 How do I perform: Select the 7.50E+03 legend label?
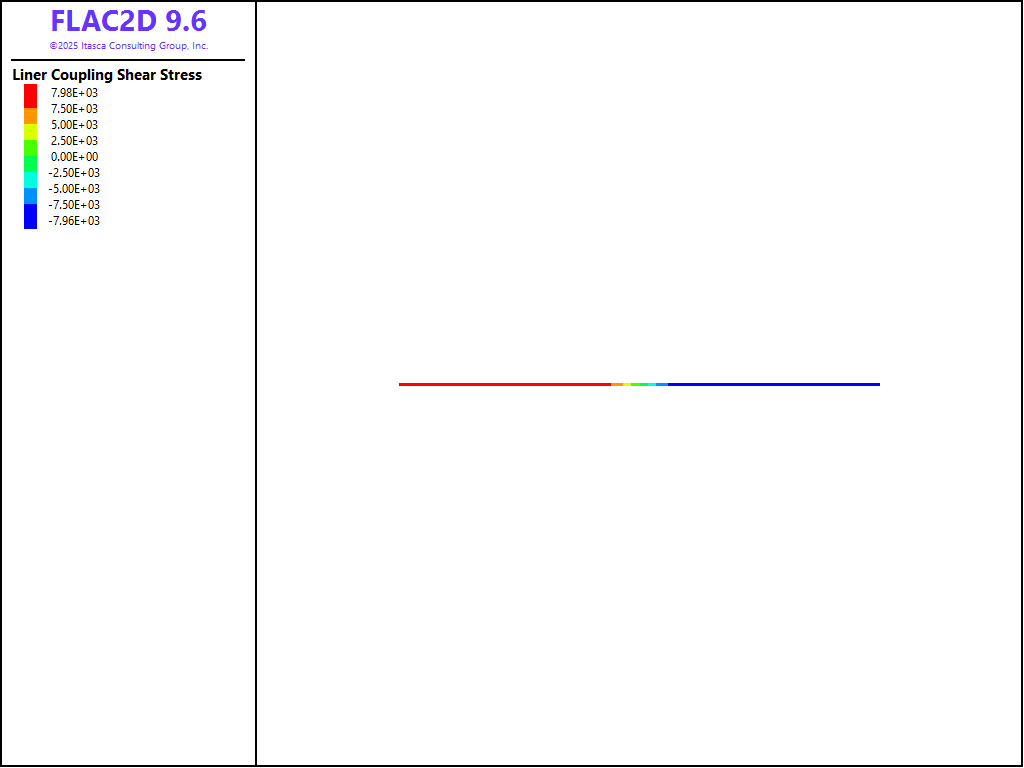(74, 109)
